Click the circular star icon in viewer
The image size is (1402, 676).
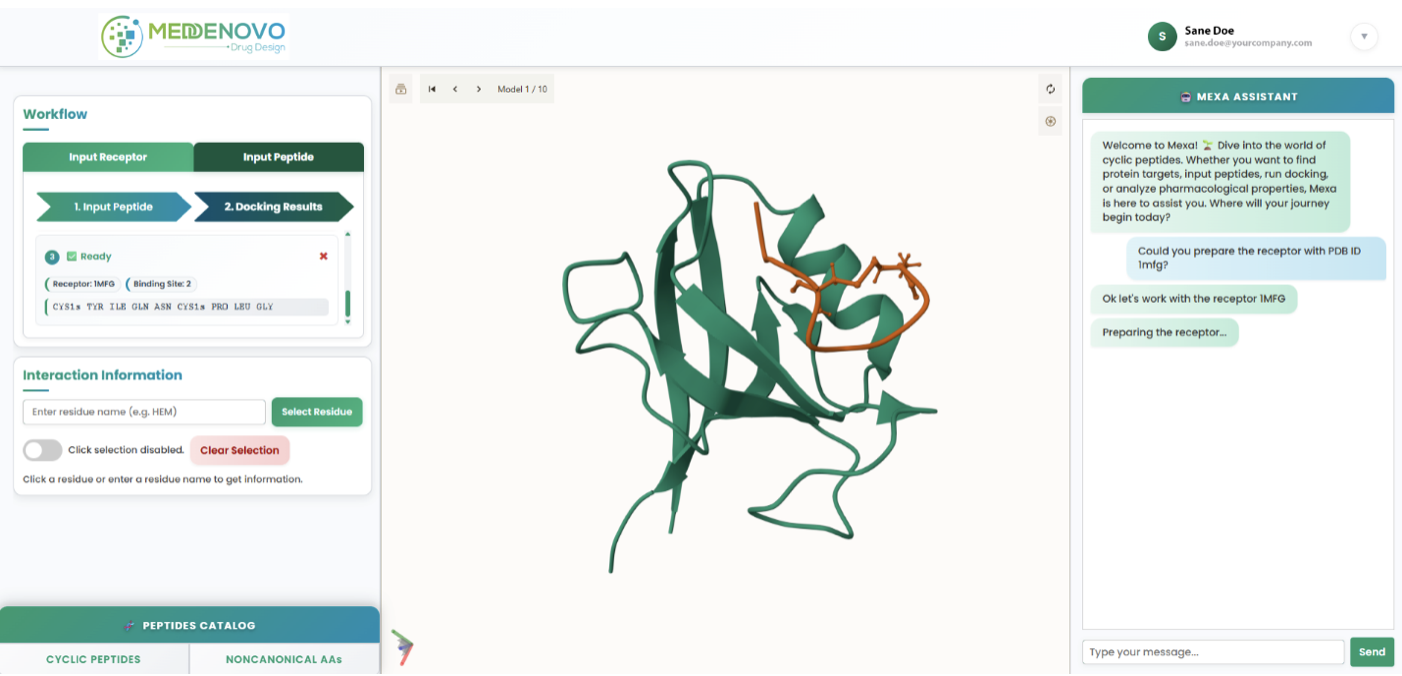pyautogui.click(x=1050, y=122)
